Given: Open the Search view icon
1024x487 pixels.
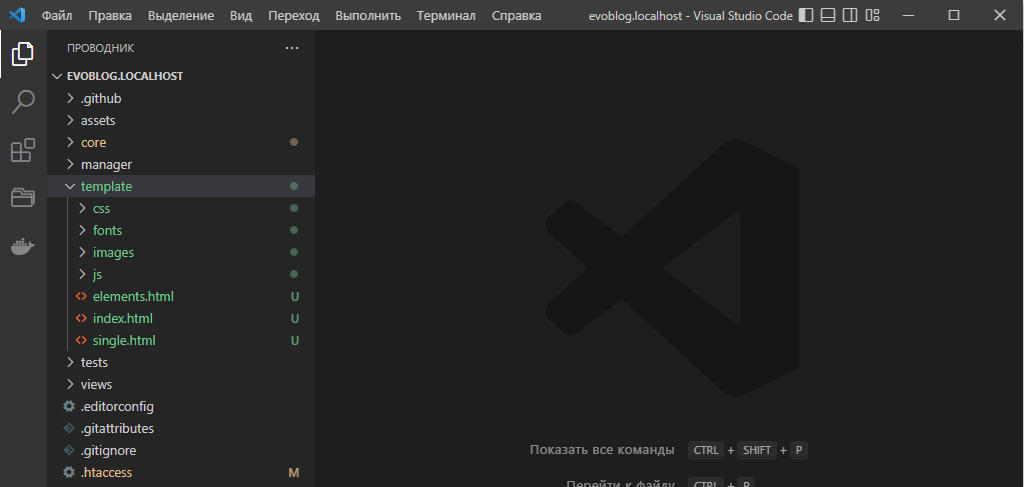Looking at the screenshot, I should (22, 102).
